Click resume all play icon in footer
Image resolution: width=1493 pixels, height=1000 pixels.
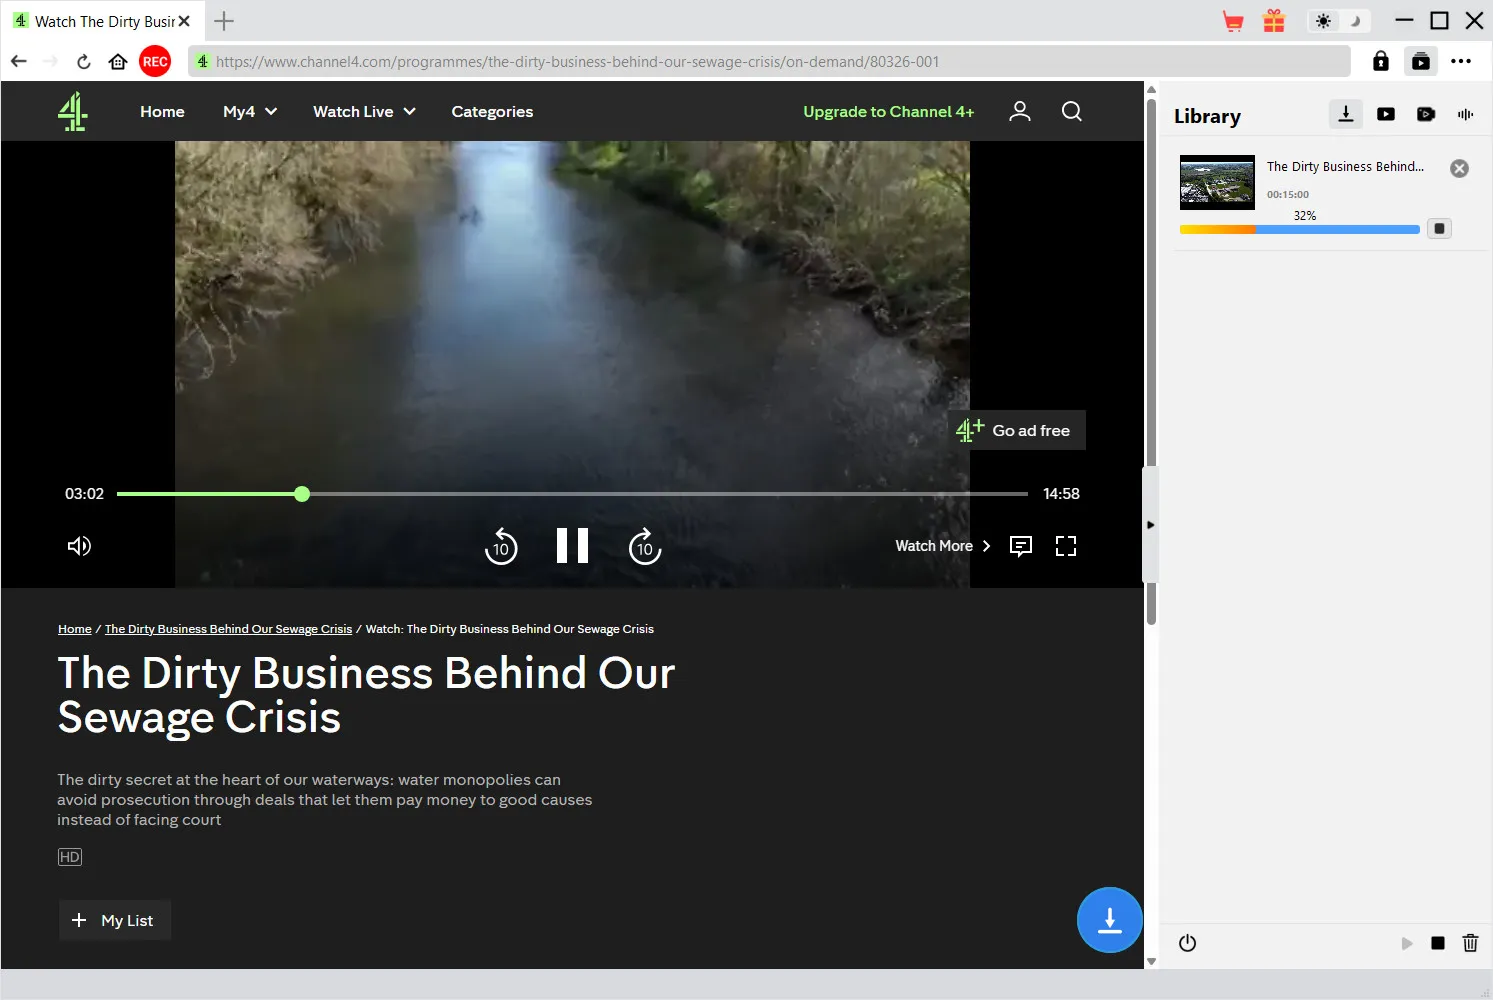pyautogui.click(x=1407, y=943)
